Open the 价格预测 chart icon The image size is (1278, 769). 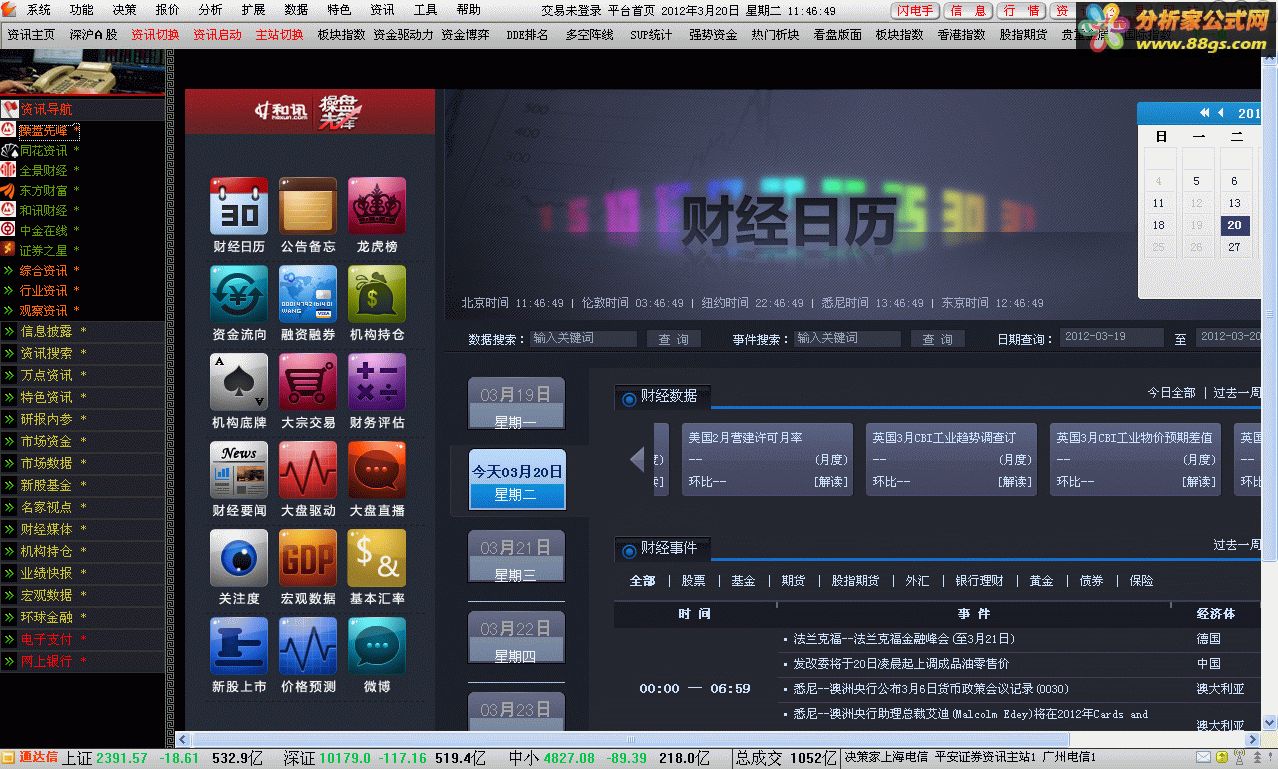click(x=308, y=646)
